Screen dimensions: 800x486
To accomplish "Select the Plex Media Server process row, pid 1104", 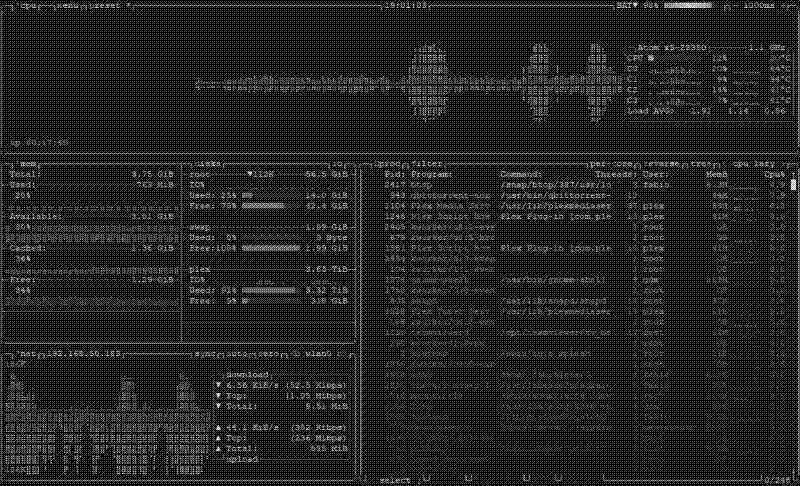I will tap(585, 206).
